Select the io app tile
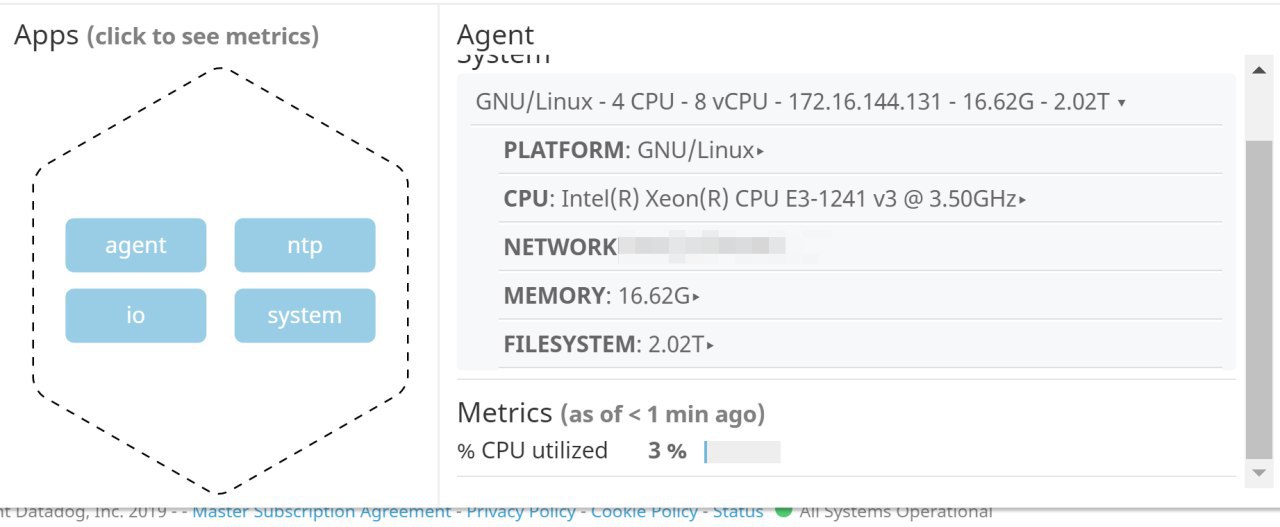Viewport: 1280px width, 527px height. (136, 316)
